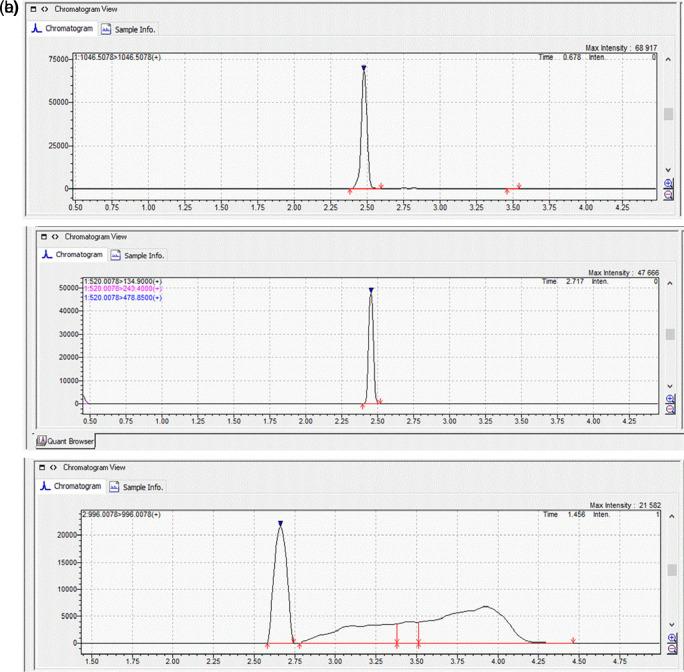
Task: Click the blue 520.0078>478.8500(+) transition label
Action: pos(123,298)
